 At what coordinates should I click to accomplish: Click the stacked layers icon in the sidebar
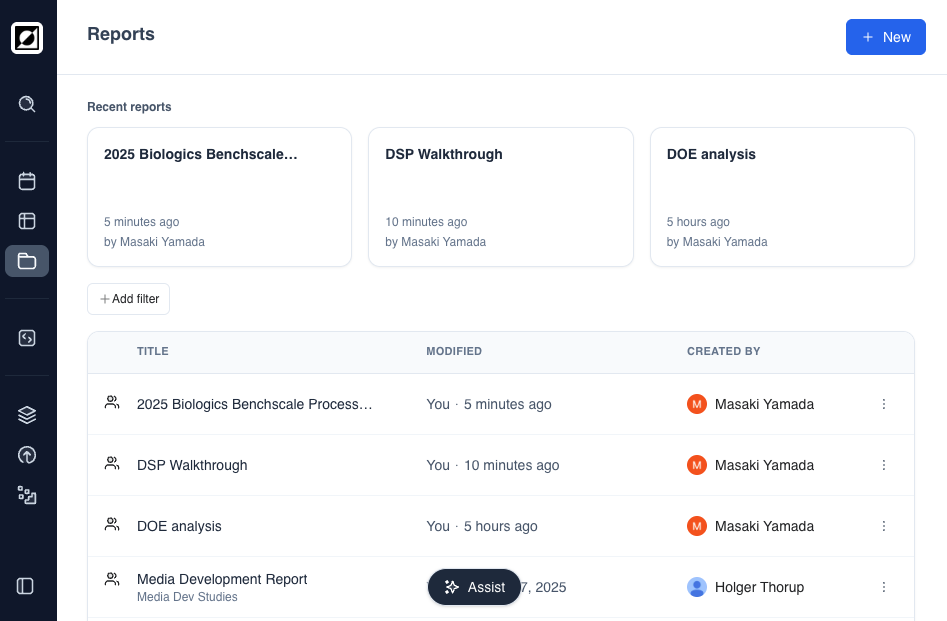pos(27,415)
